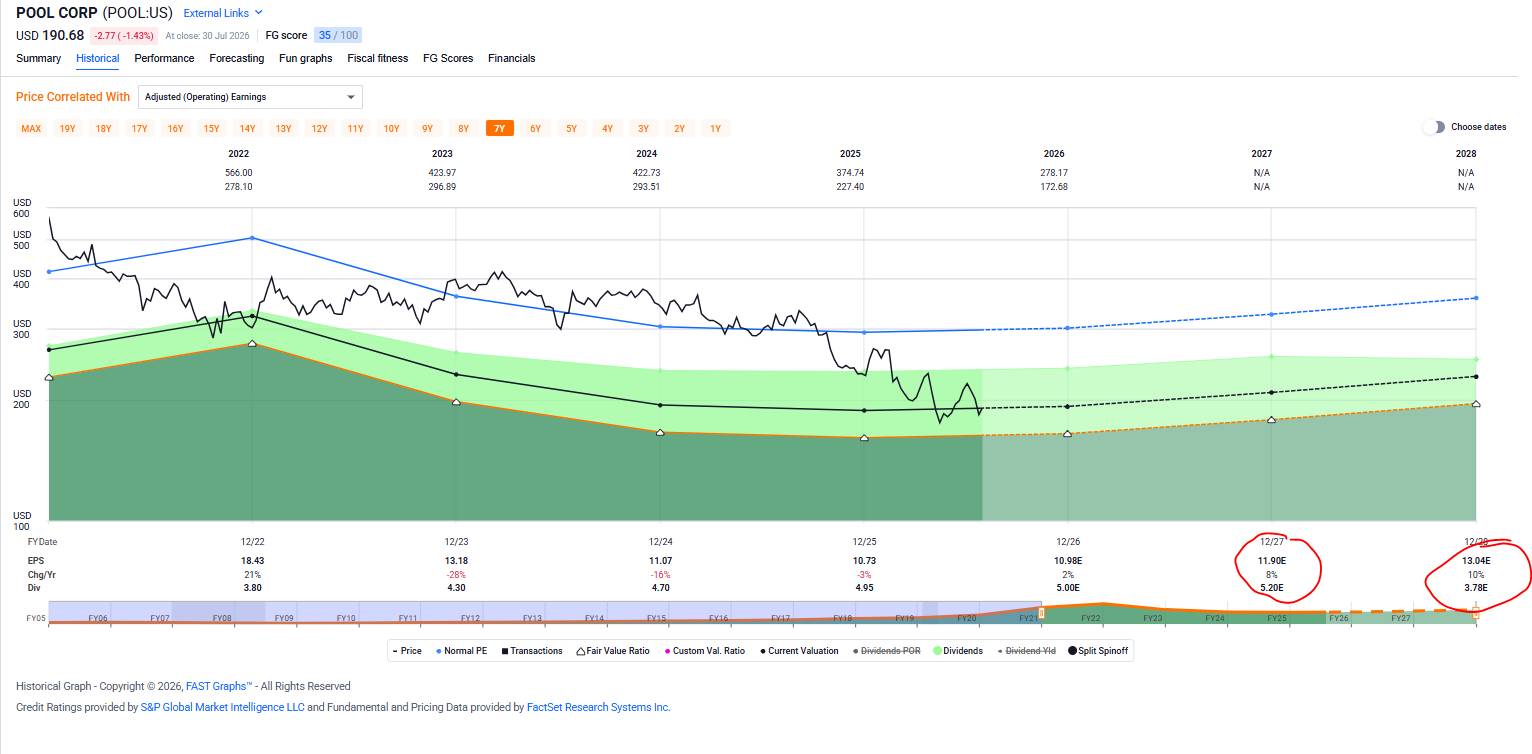Click the 4.95 dividend value for 12/25

click(864, 588)
